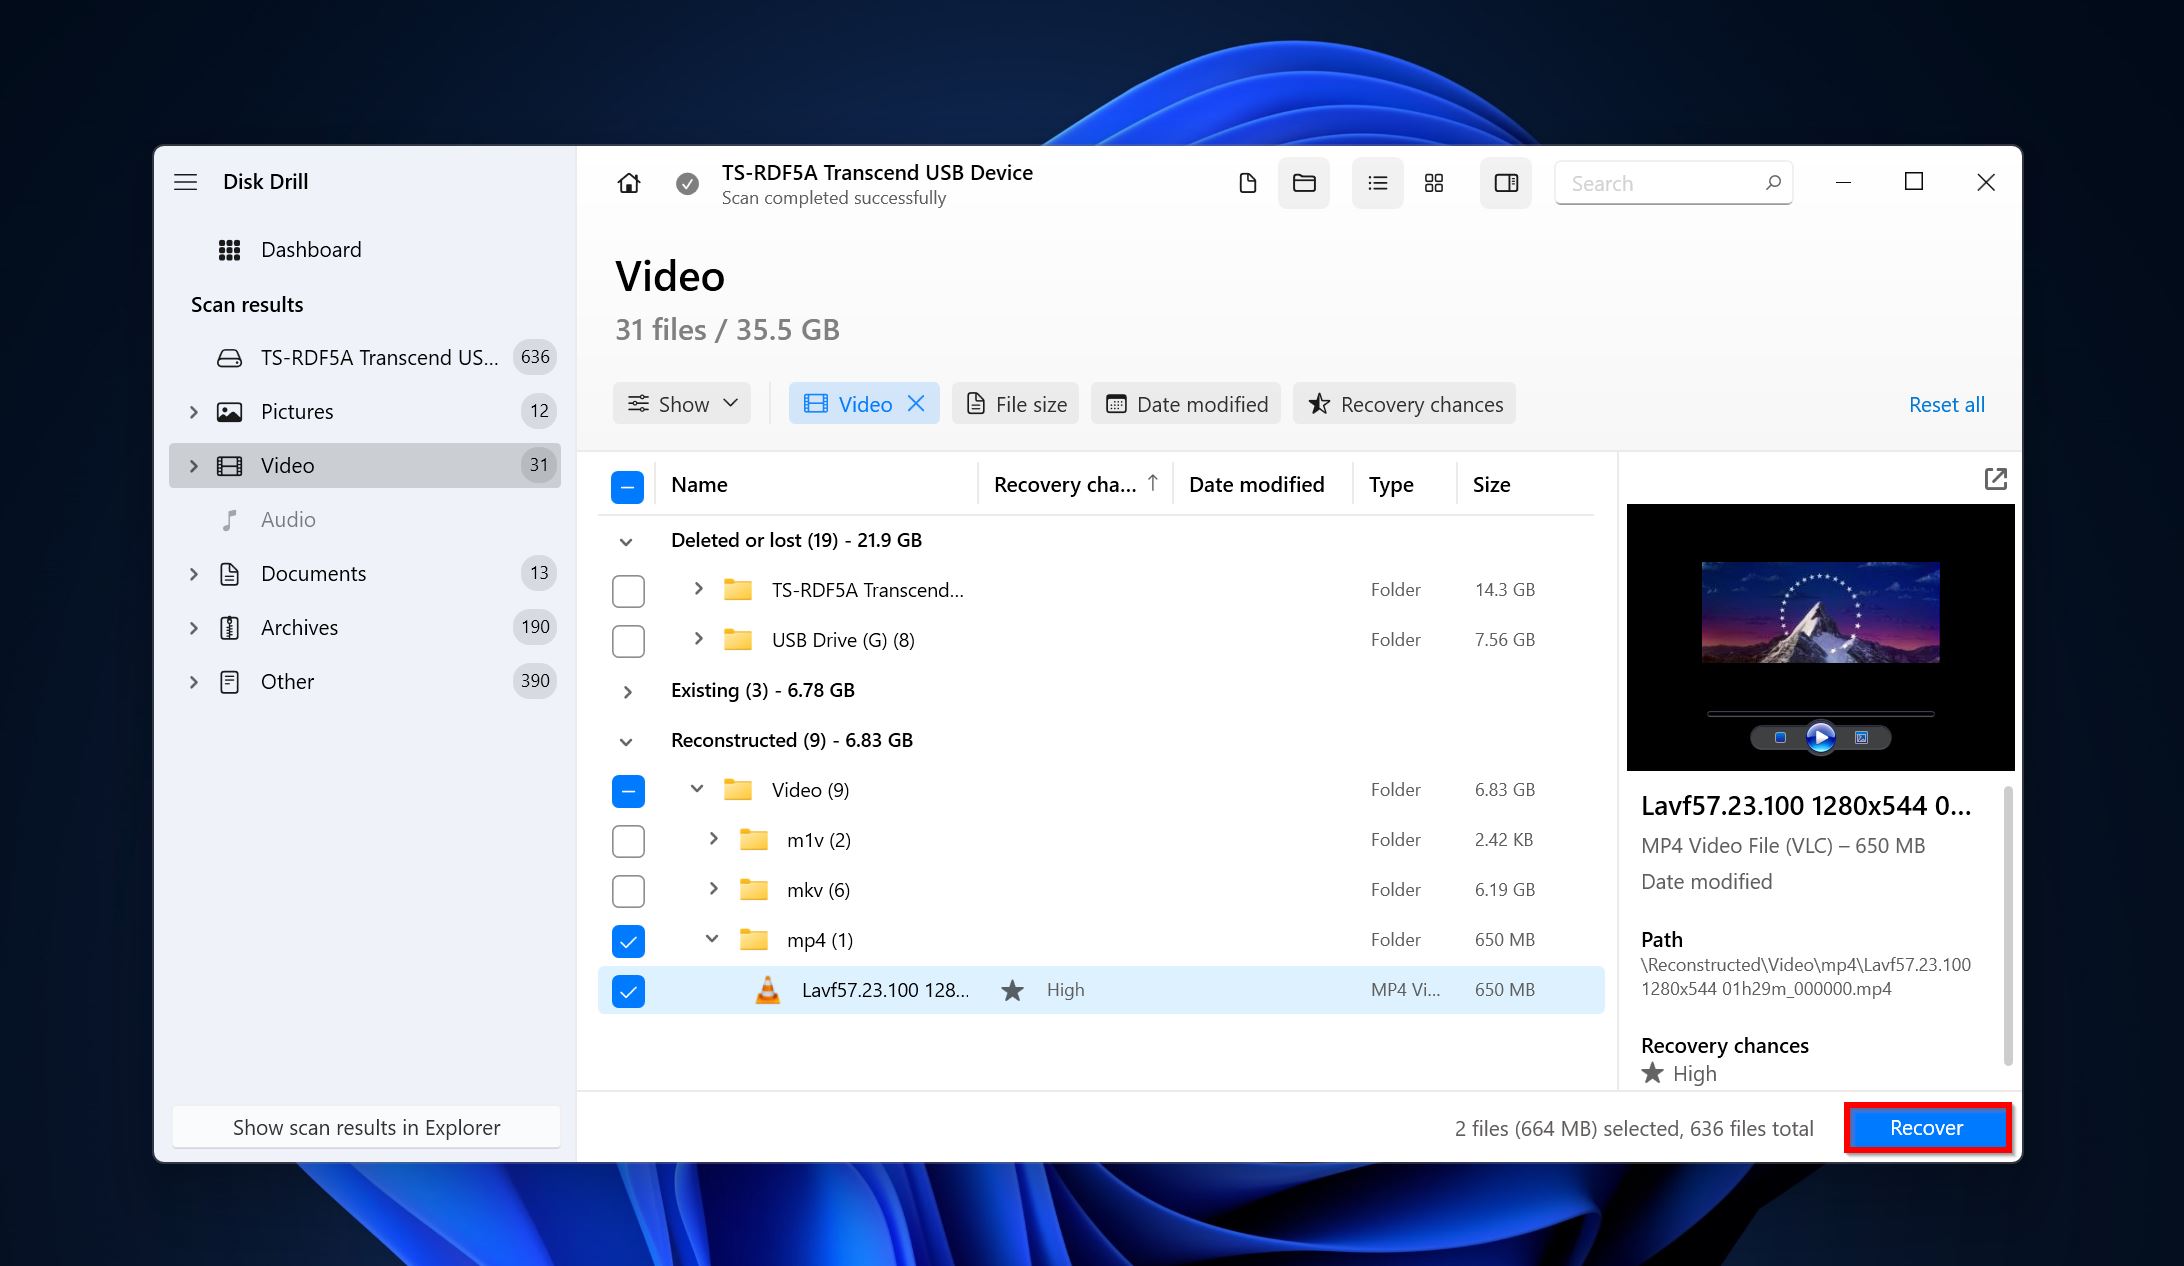Click the Recover button
The width and height of the screenshot is (2184, 1266).
(x=1926, y=1126)
